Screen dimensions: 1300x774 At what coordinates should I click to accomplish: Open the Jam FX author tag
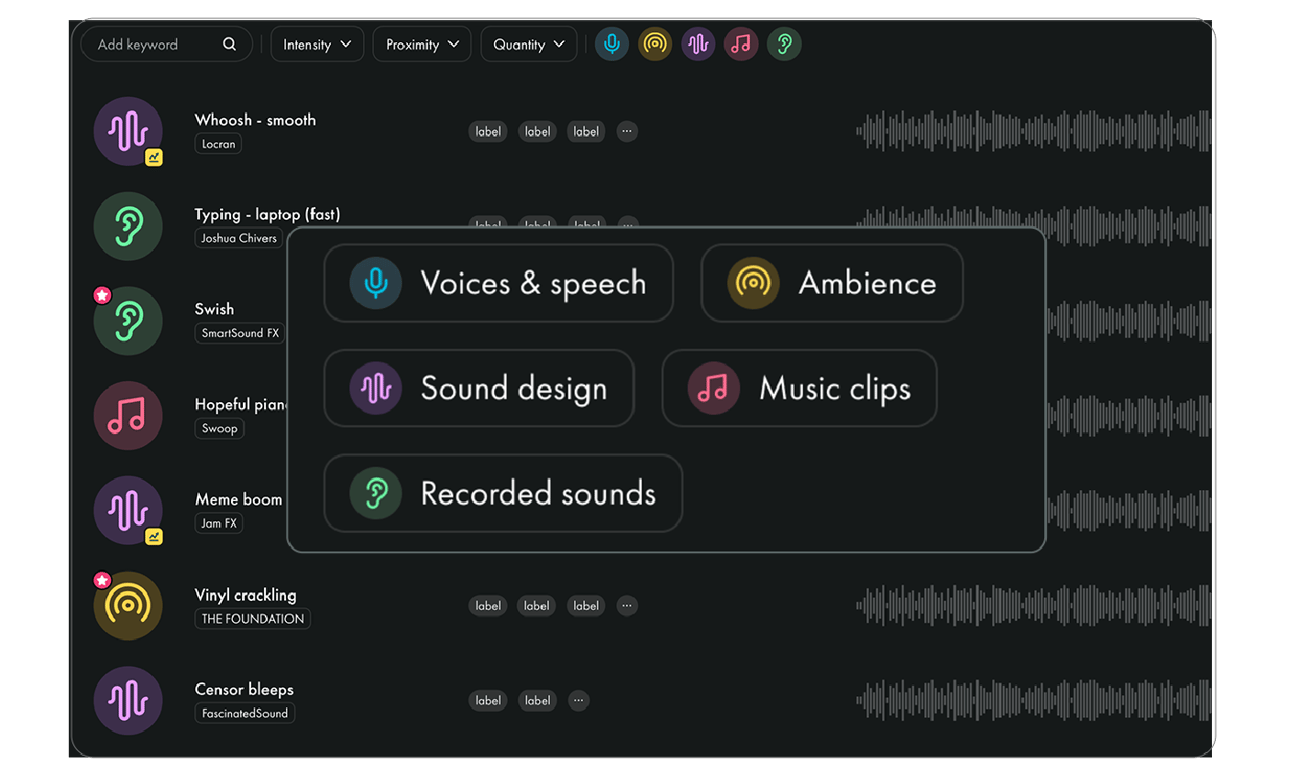tap(219, 523)
